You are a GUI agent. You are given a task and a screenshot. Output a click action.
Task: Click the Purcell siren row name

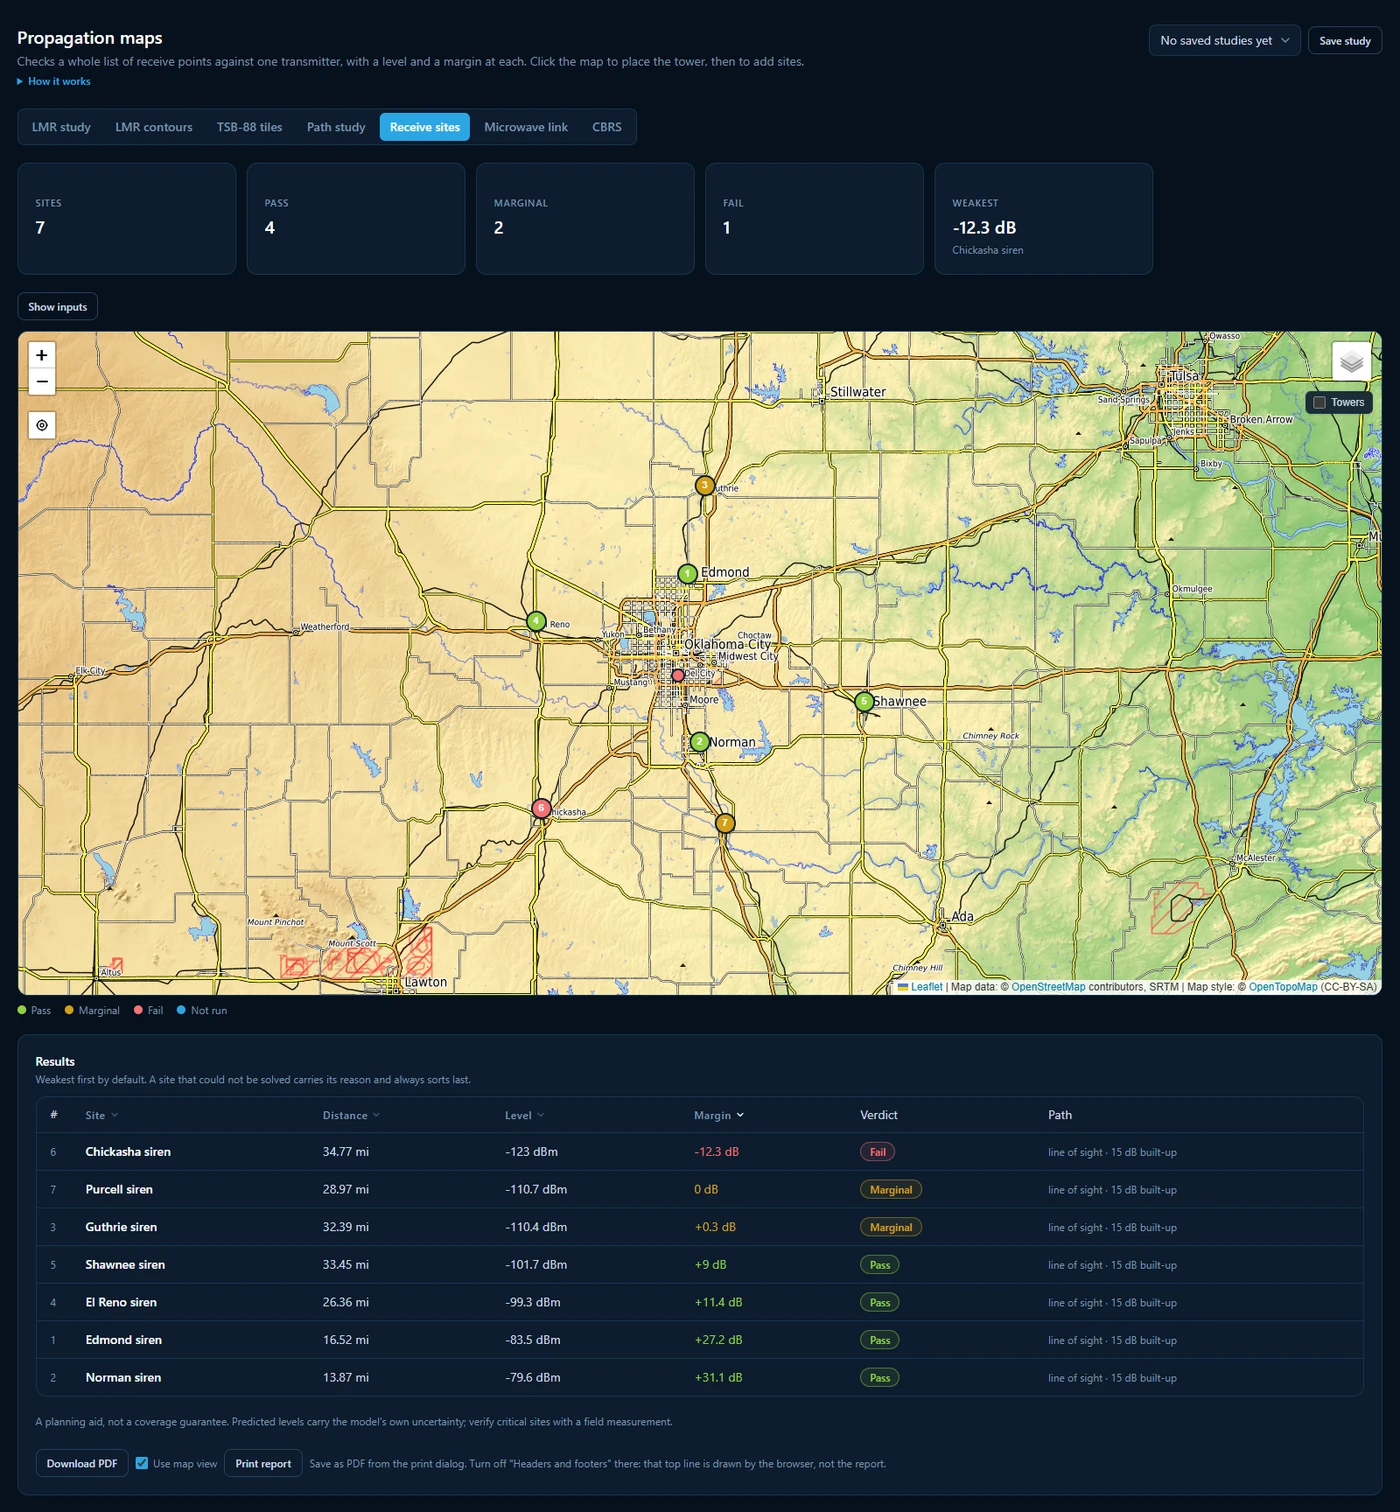119,1189
